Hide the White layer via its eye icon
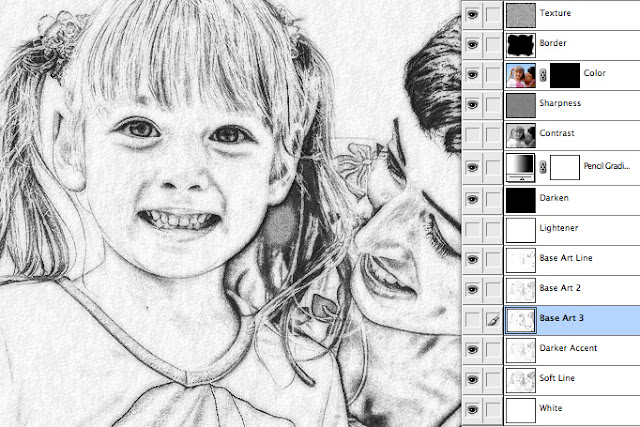This screenshot has height=427, width=640. click(472, 410)
